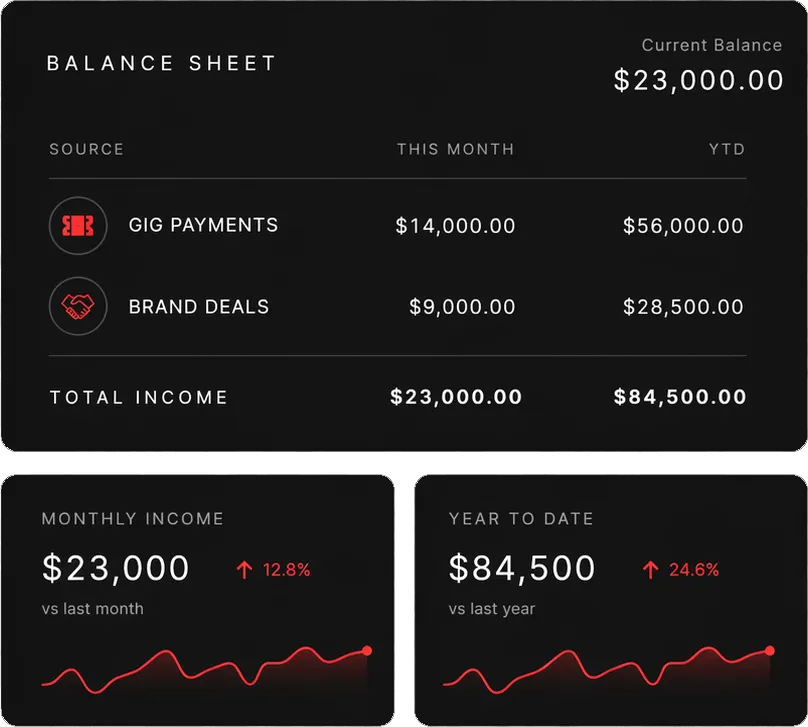Viewport: 808px width, 727px height.
Task: Select the BRAND DEALS row label
Action: pyautogui.click(x=199, y=306)
